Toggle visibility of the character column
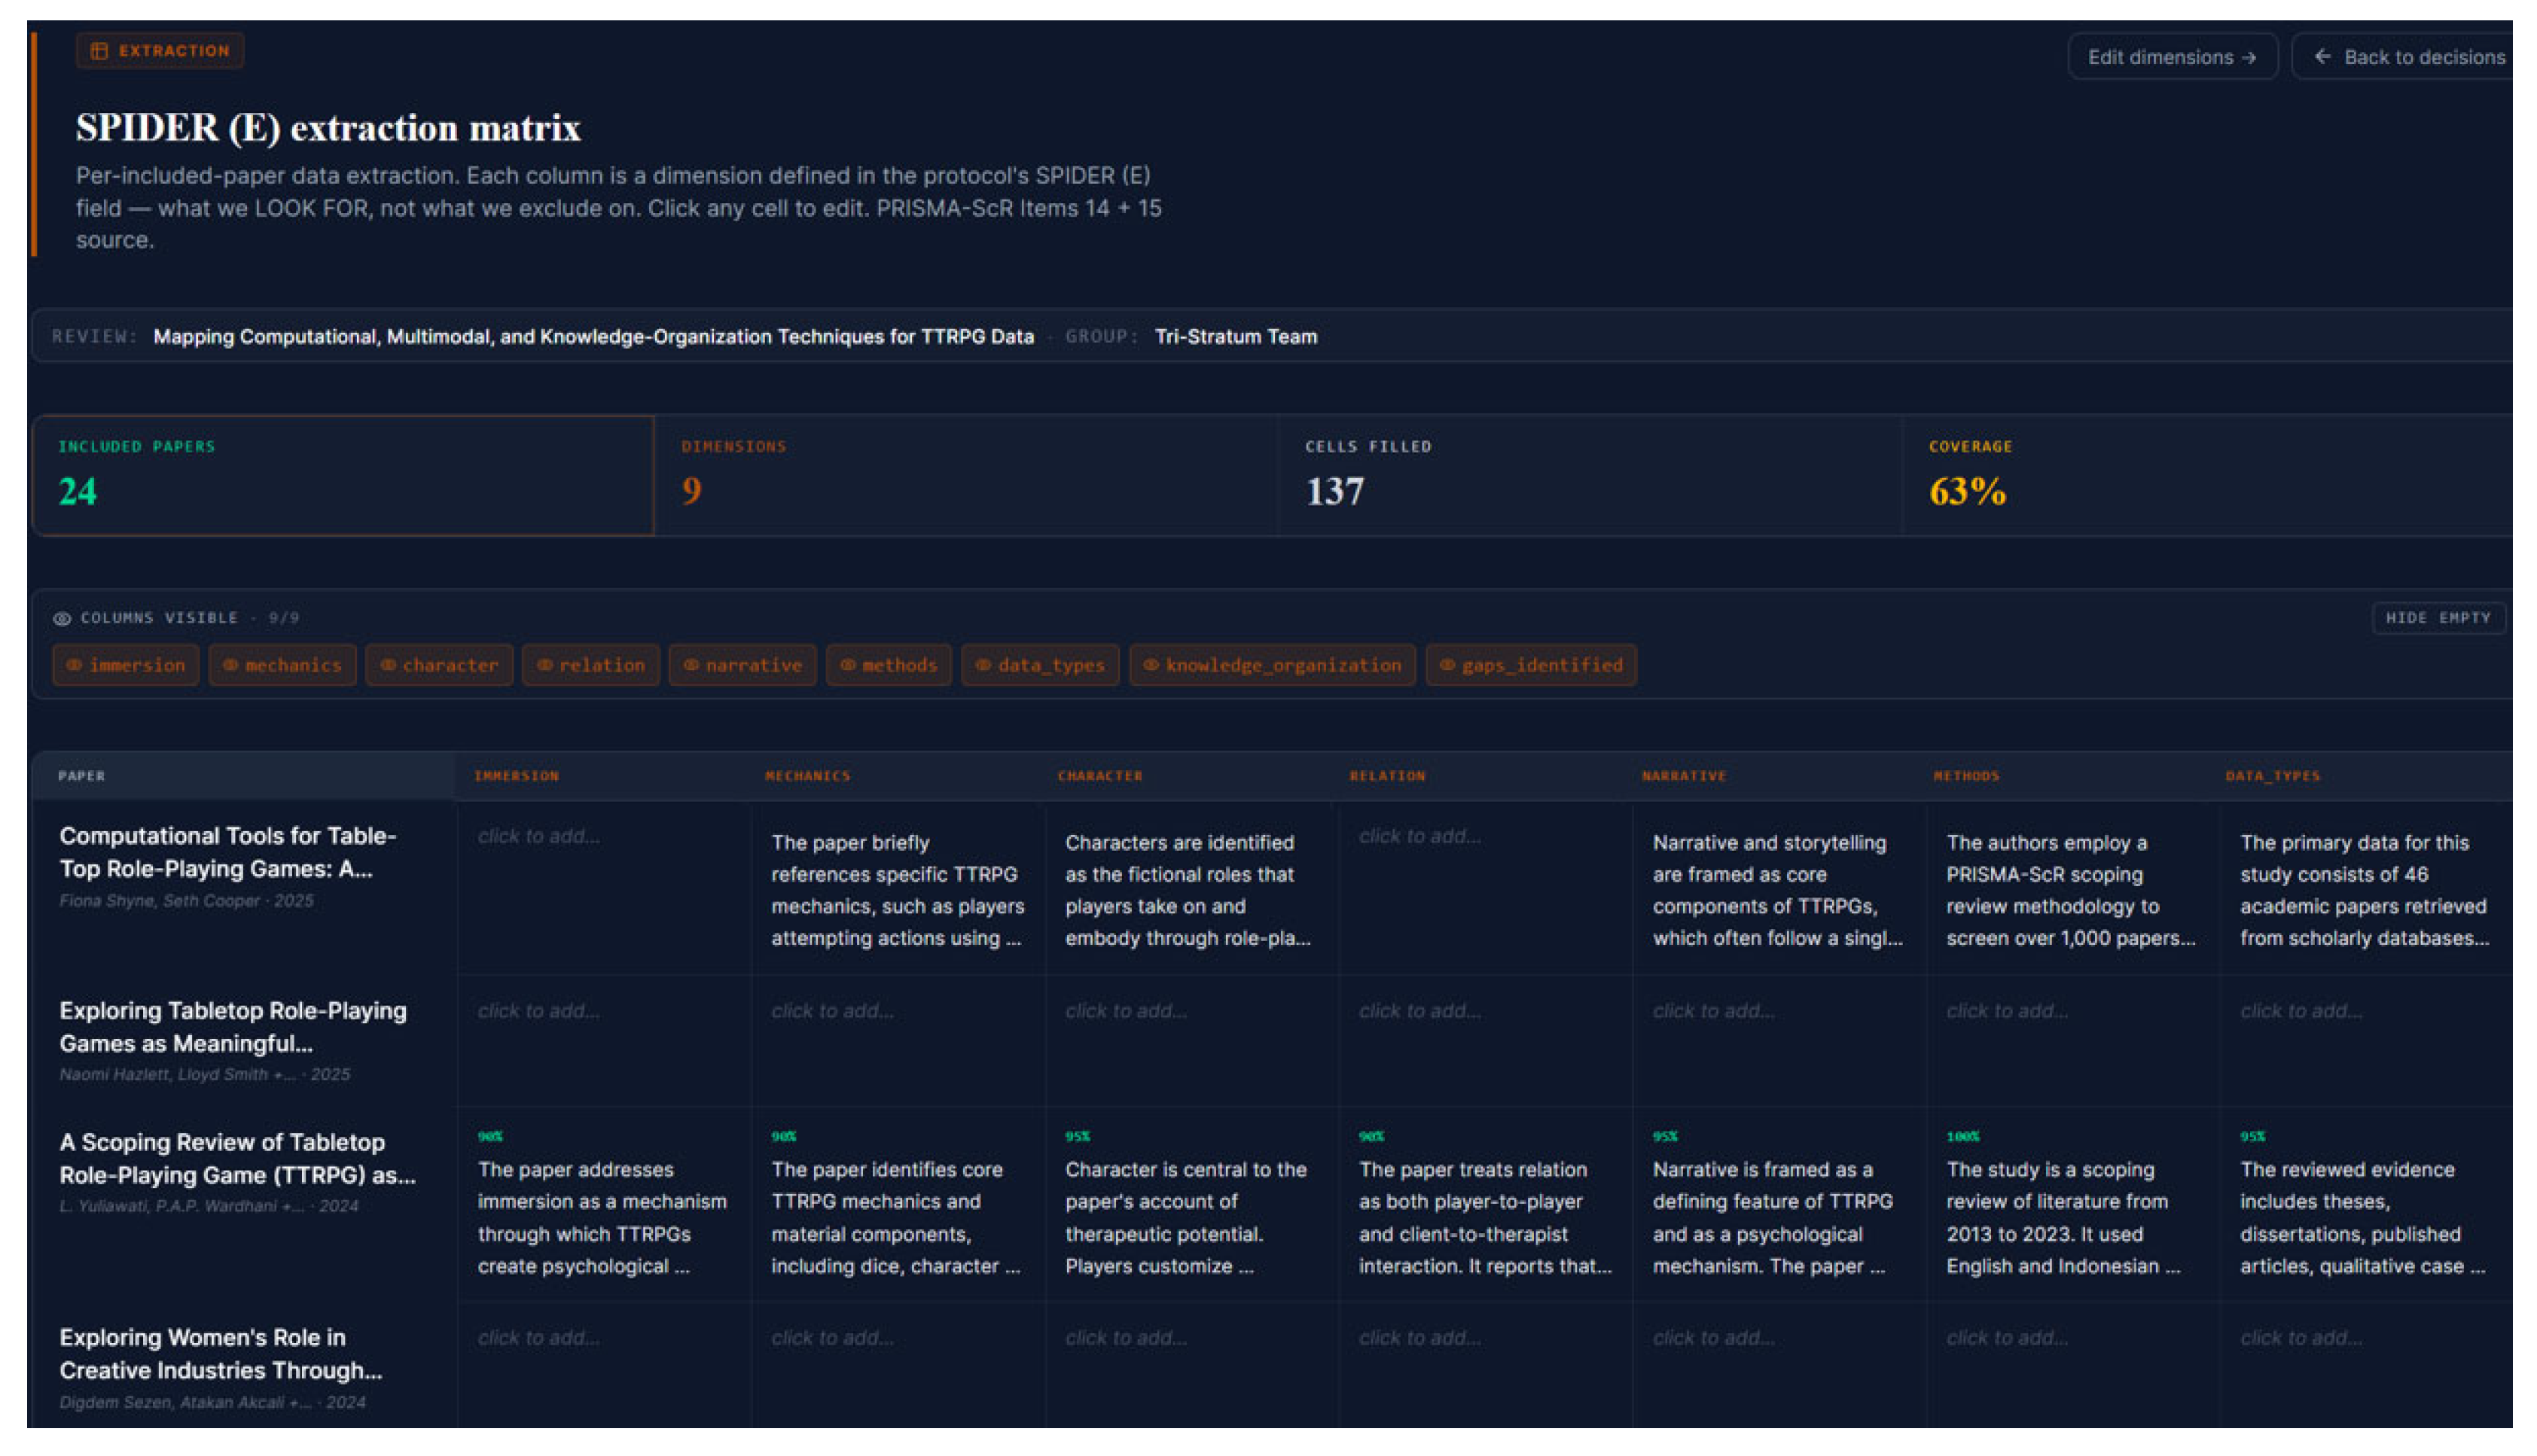Viewport: 2537px width, 1456px height. tap(439, 665)
